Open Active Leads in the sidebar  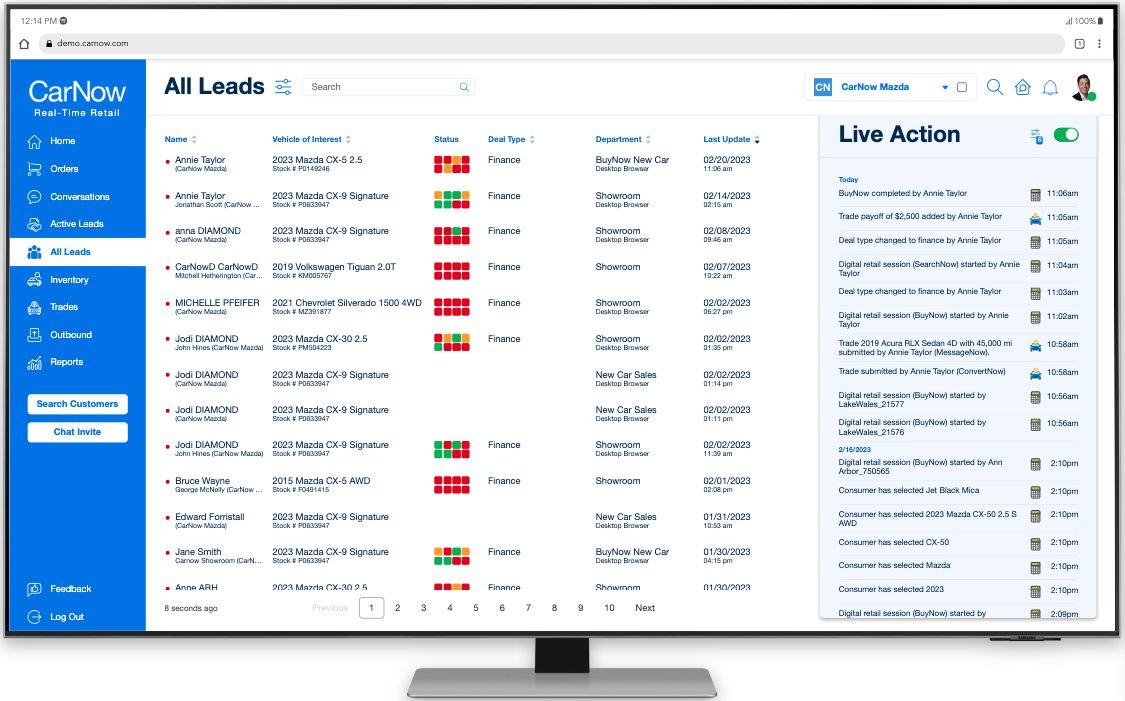(76, 225)
